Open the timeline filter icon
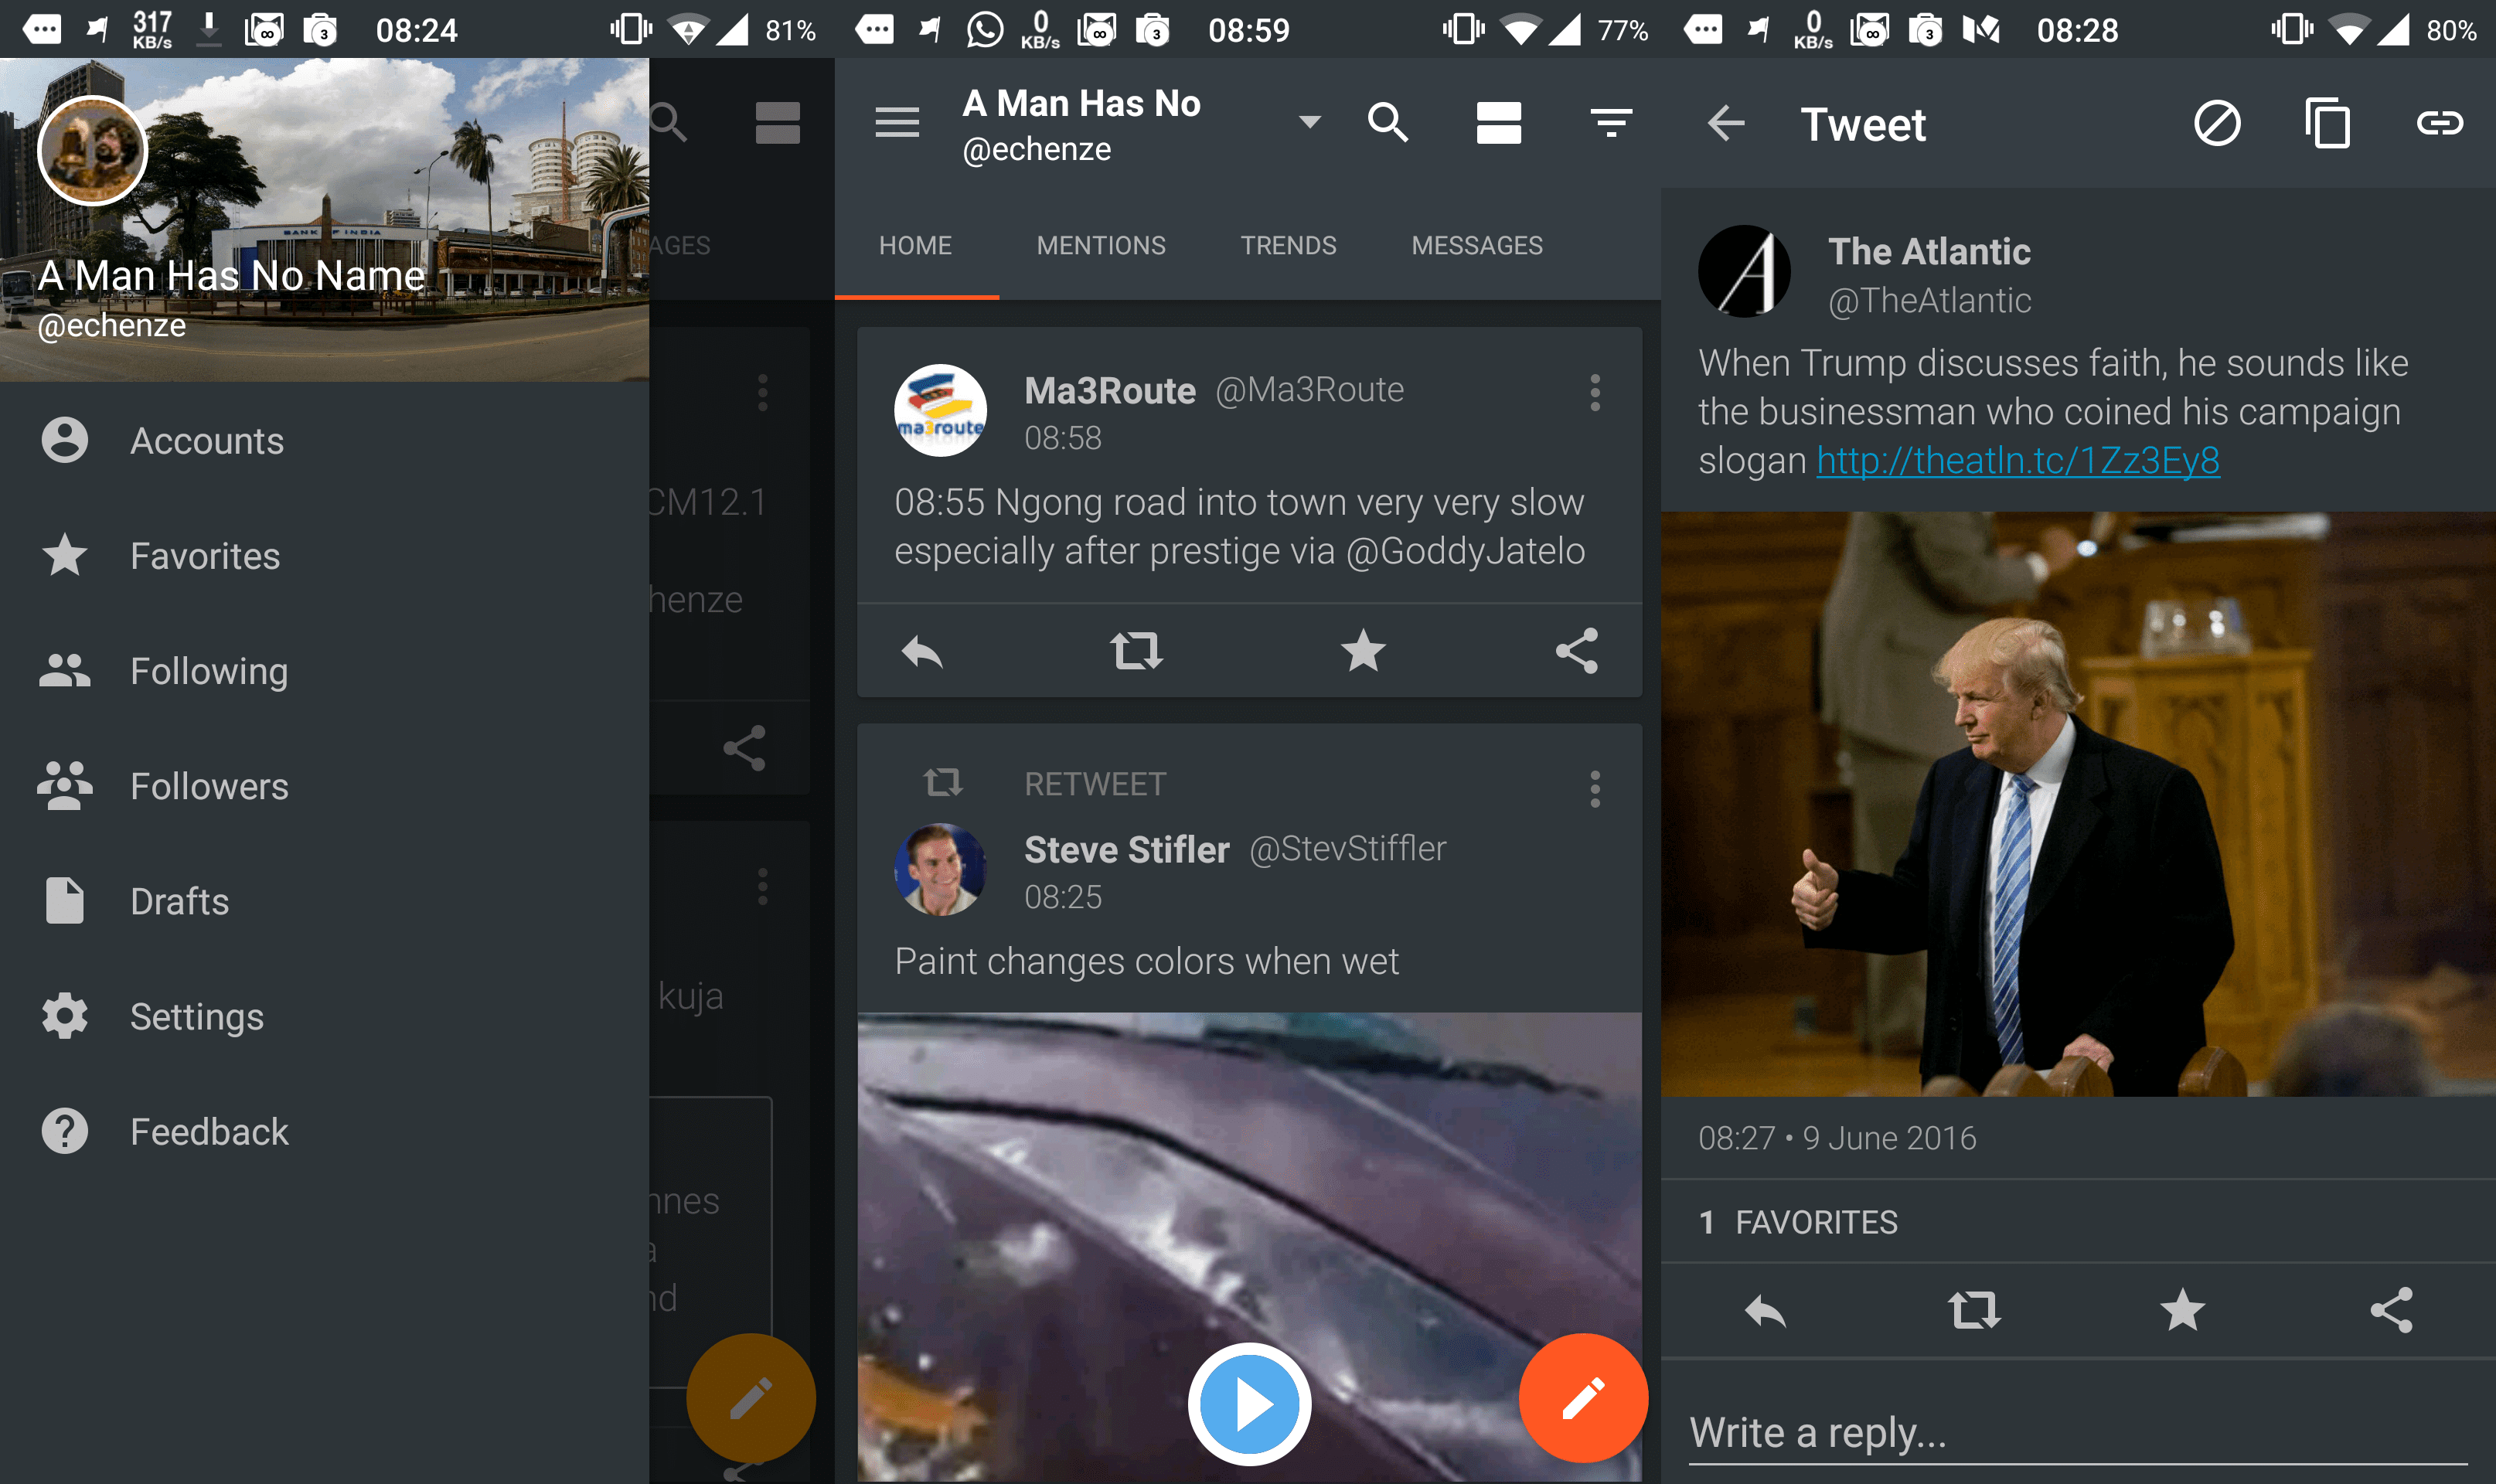The height and width of the screenshot is (1484, 2496). click(1611, 123)
